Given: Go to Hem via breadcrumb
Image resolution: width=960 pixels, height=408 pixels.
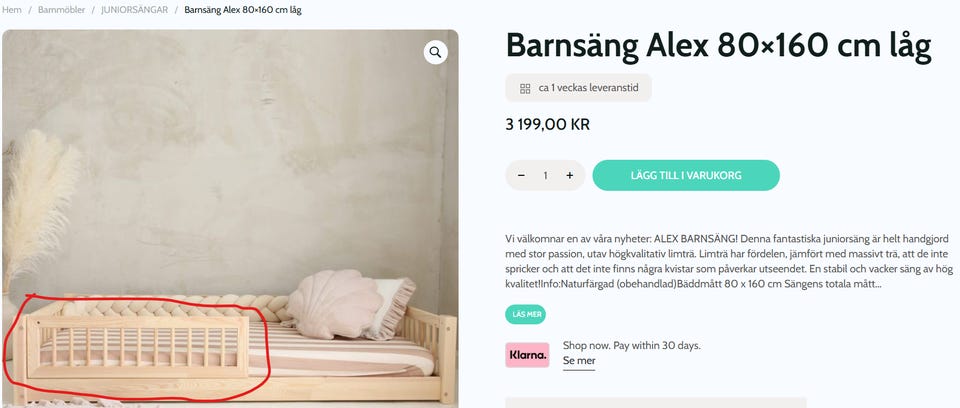Looking at the screenshot, I should pos(12,10).
